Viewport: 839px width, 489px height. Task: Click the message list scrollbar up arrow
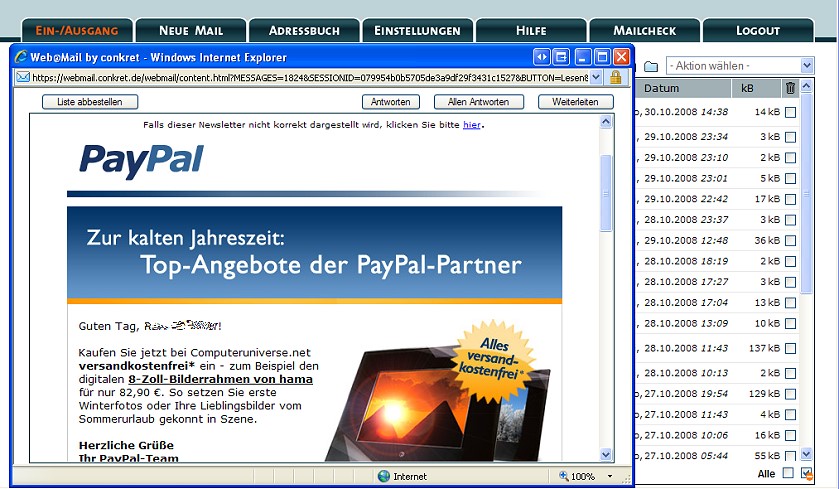pyautogui.click(x=806, y=86)
